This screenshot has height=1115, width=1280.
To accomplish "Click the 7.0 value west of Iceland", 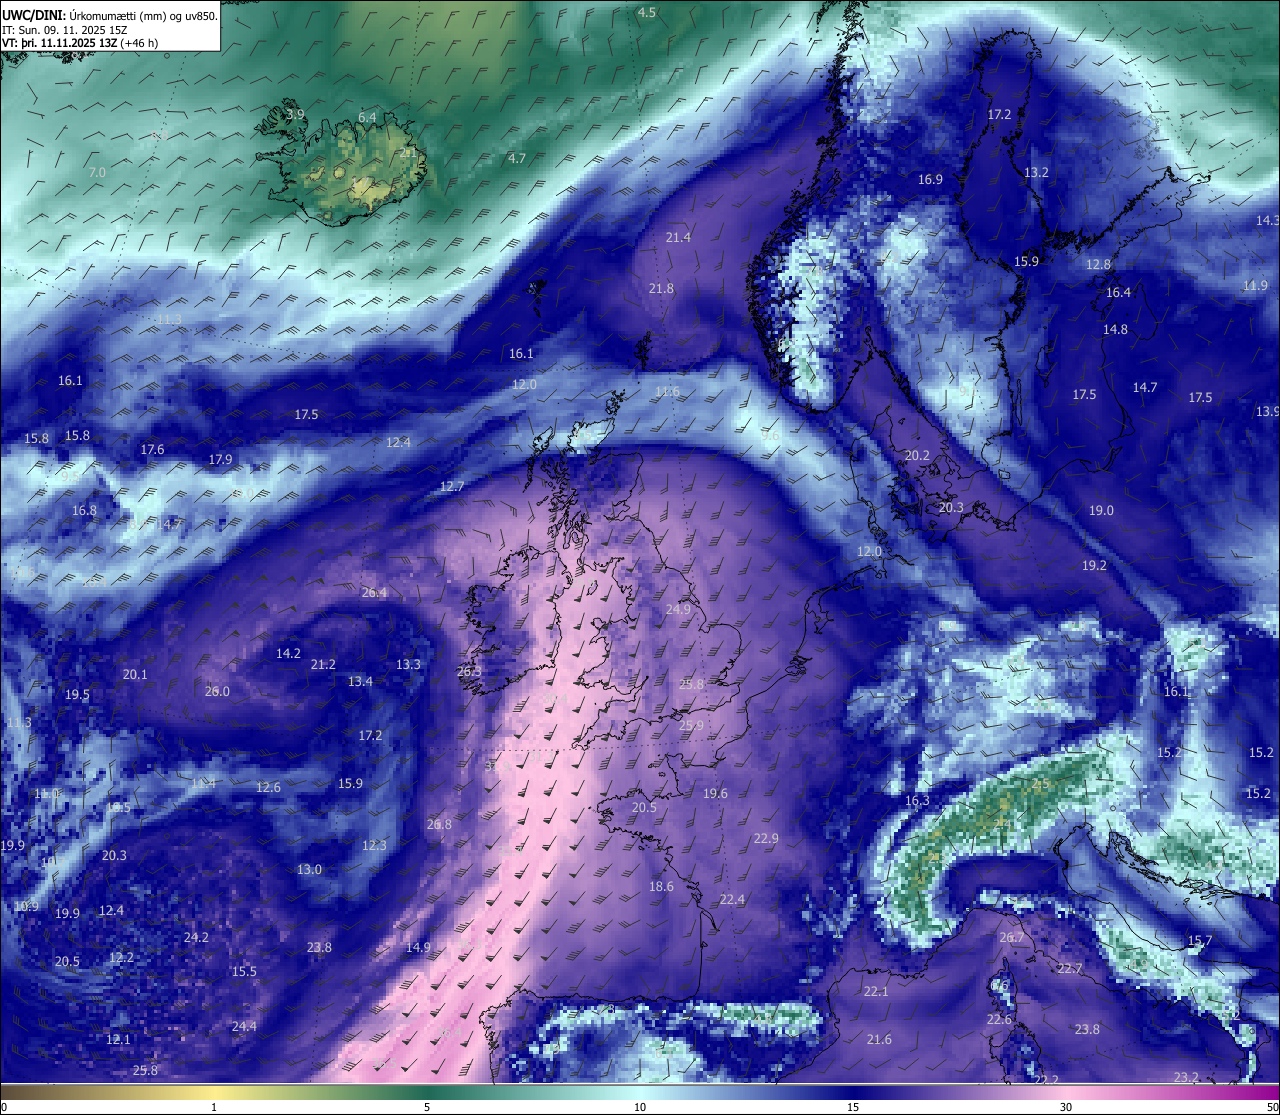I will pyautogui.click(x=96, y=173).
